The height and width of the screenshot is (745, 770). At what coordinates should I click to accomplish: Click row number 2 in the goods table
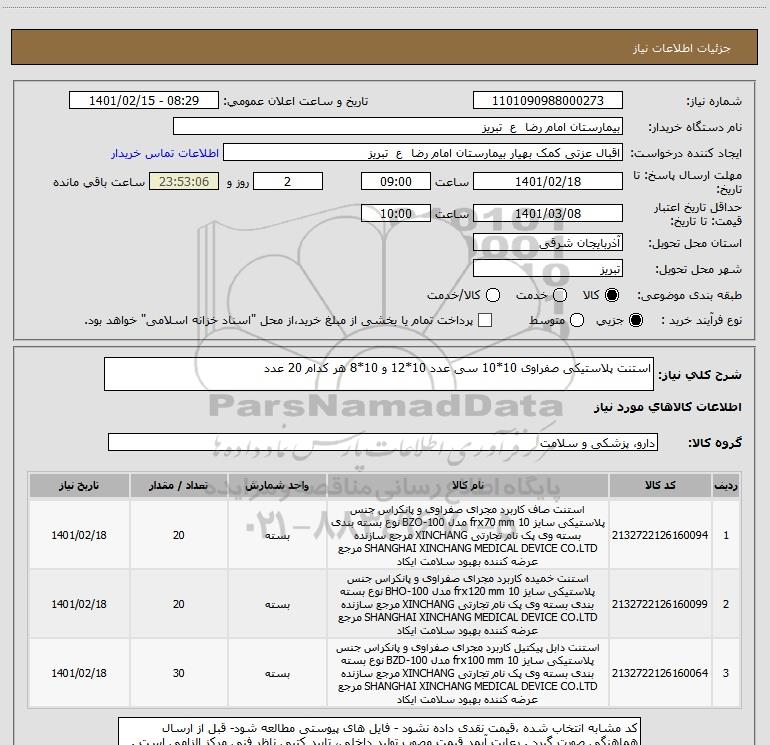[x=726, y=604]
